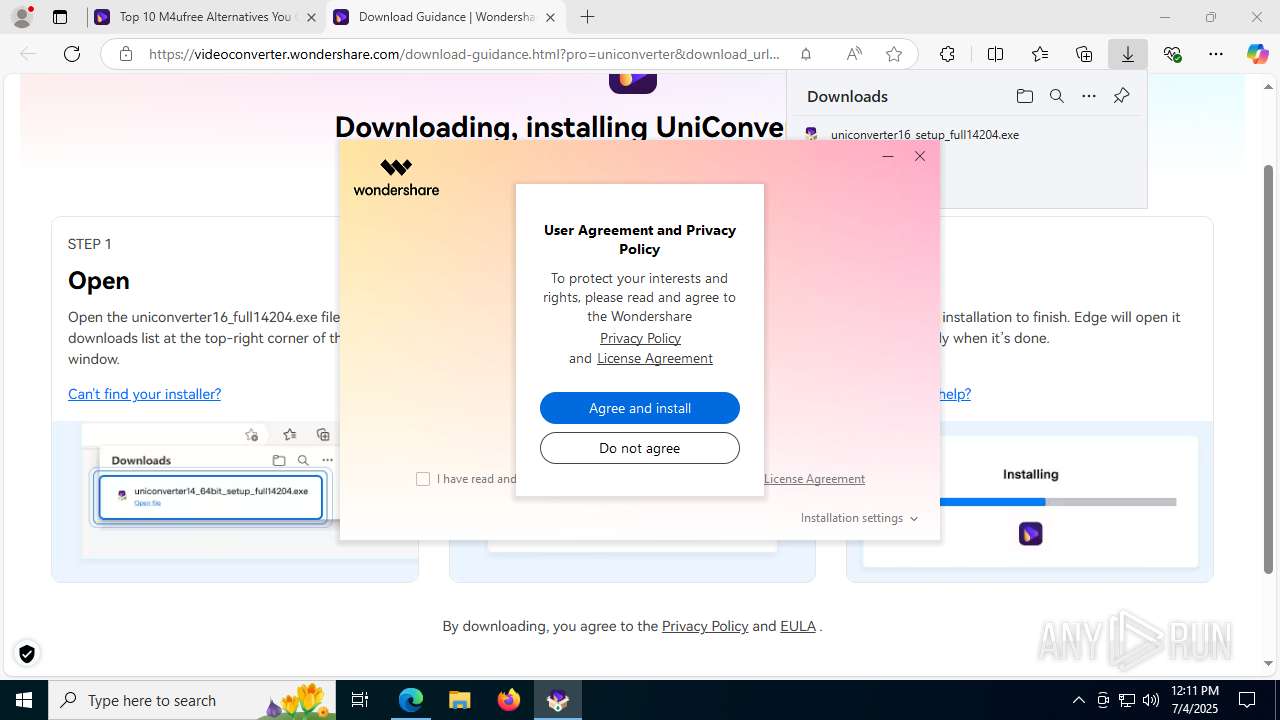
Task: Open File Explorer from taskbar
Action: click(x=459, y=700)
